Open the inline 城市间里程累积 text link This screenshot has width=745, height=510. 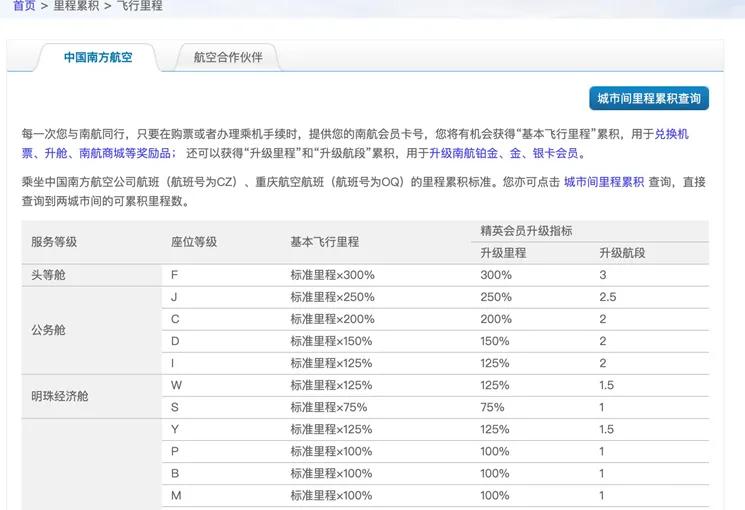point(604,182)
